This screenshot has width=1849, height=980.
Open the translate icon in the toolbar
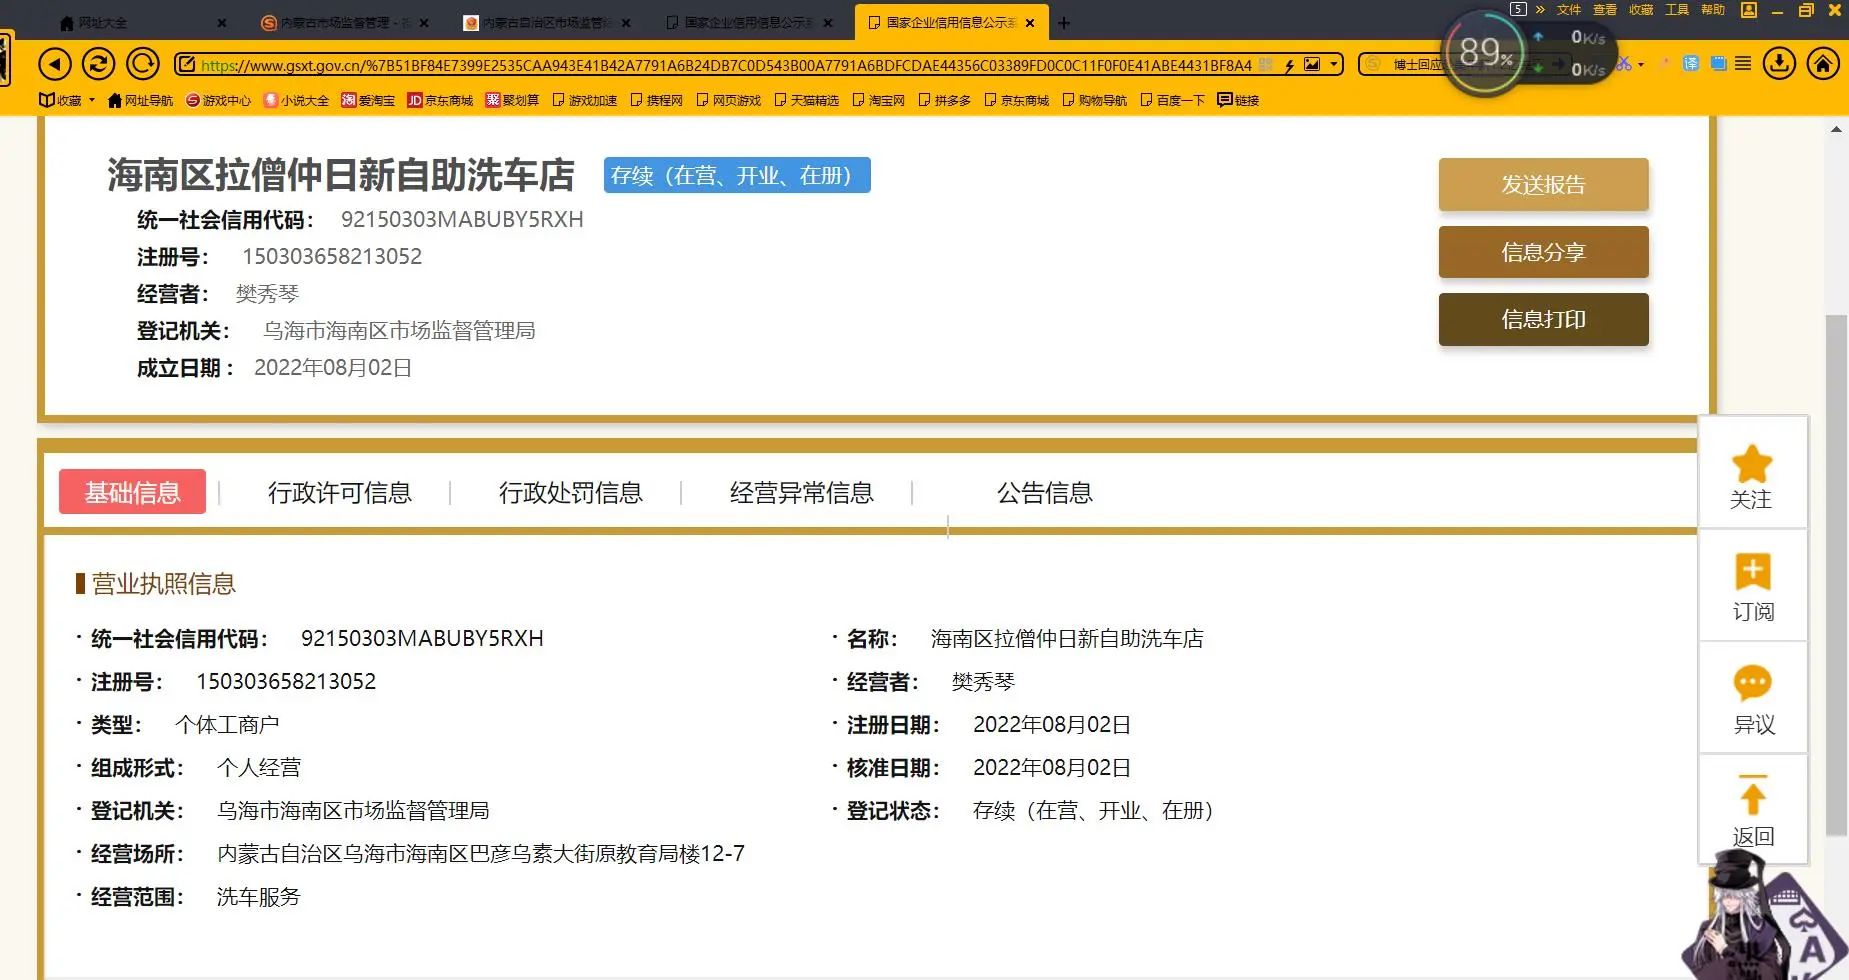pyautogui.click(x=1691, y=64)
